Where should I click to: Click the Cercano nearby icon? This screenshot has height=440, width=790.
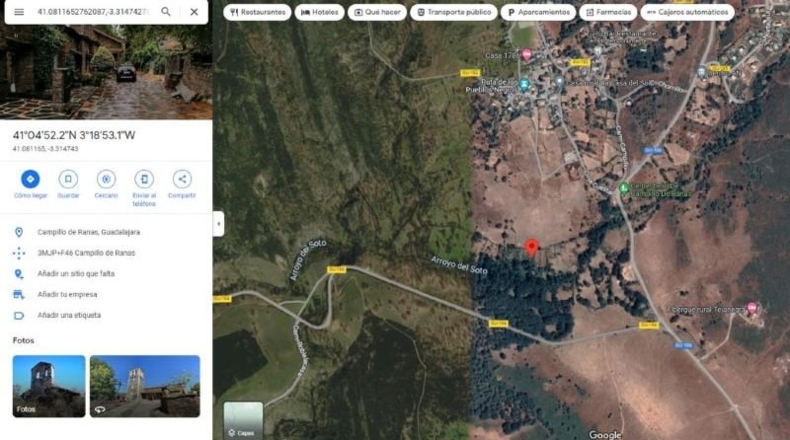[x=106, y=179]
